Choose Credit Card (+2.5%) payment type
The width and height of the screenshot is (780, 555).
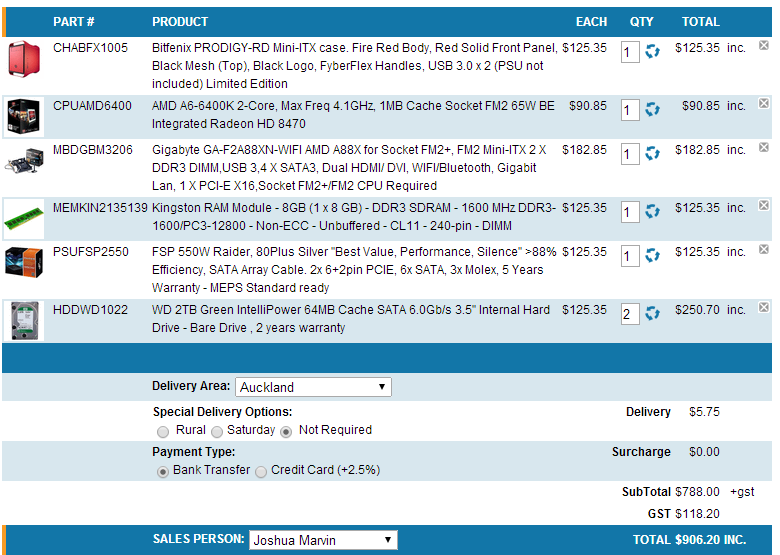click(261, 471)
